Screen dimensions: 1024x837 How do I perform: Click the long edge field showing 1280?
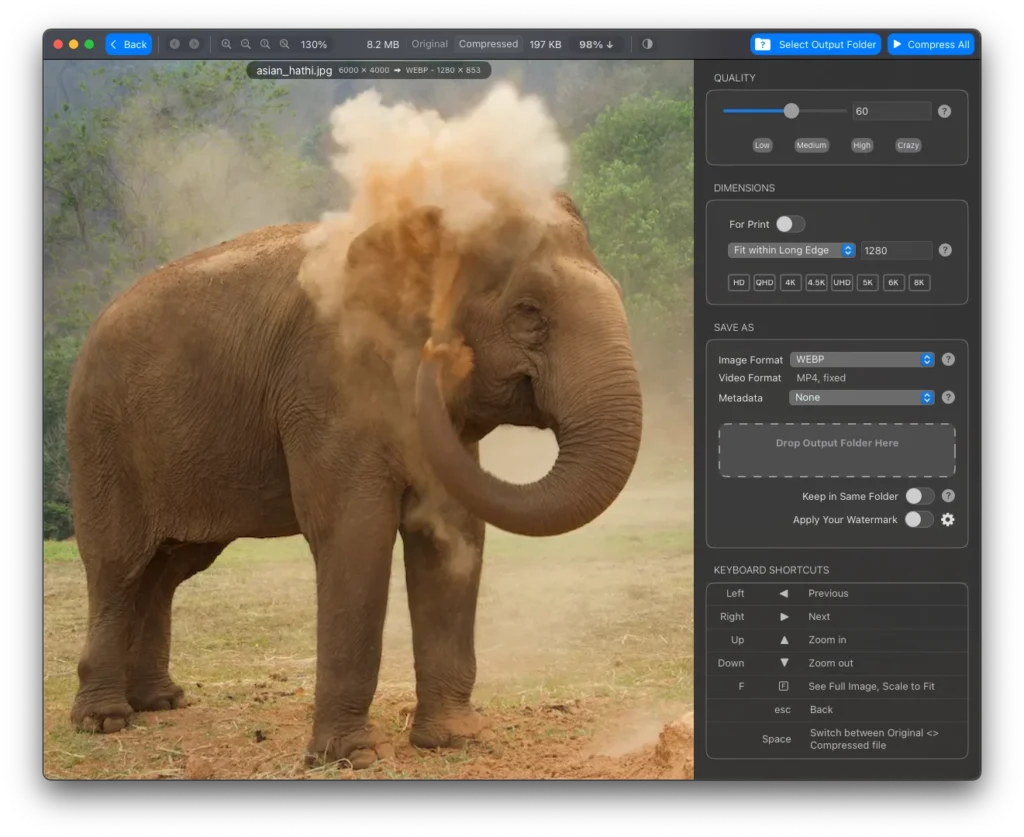click(896, 250)
